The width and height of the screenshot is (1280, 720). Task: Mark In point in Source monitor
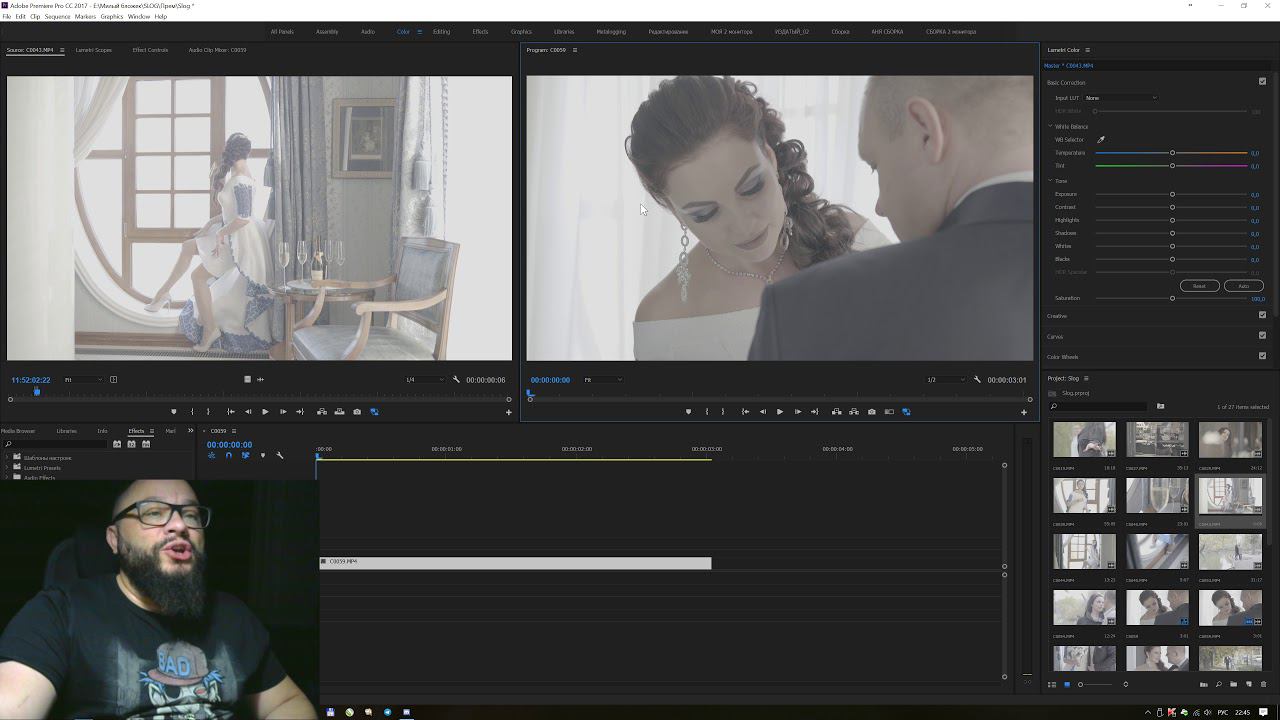click(x=192, y=411)
